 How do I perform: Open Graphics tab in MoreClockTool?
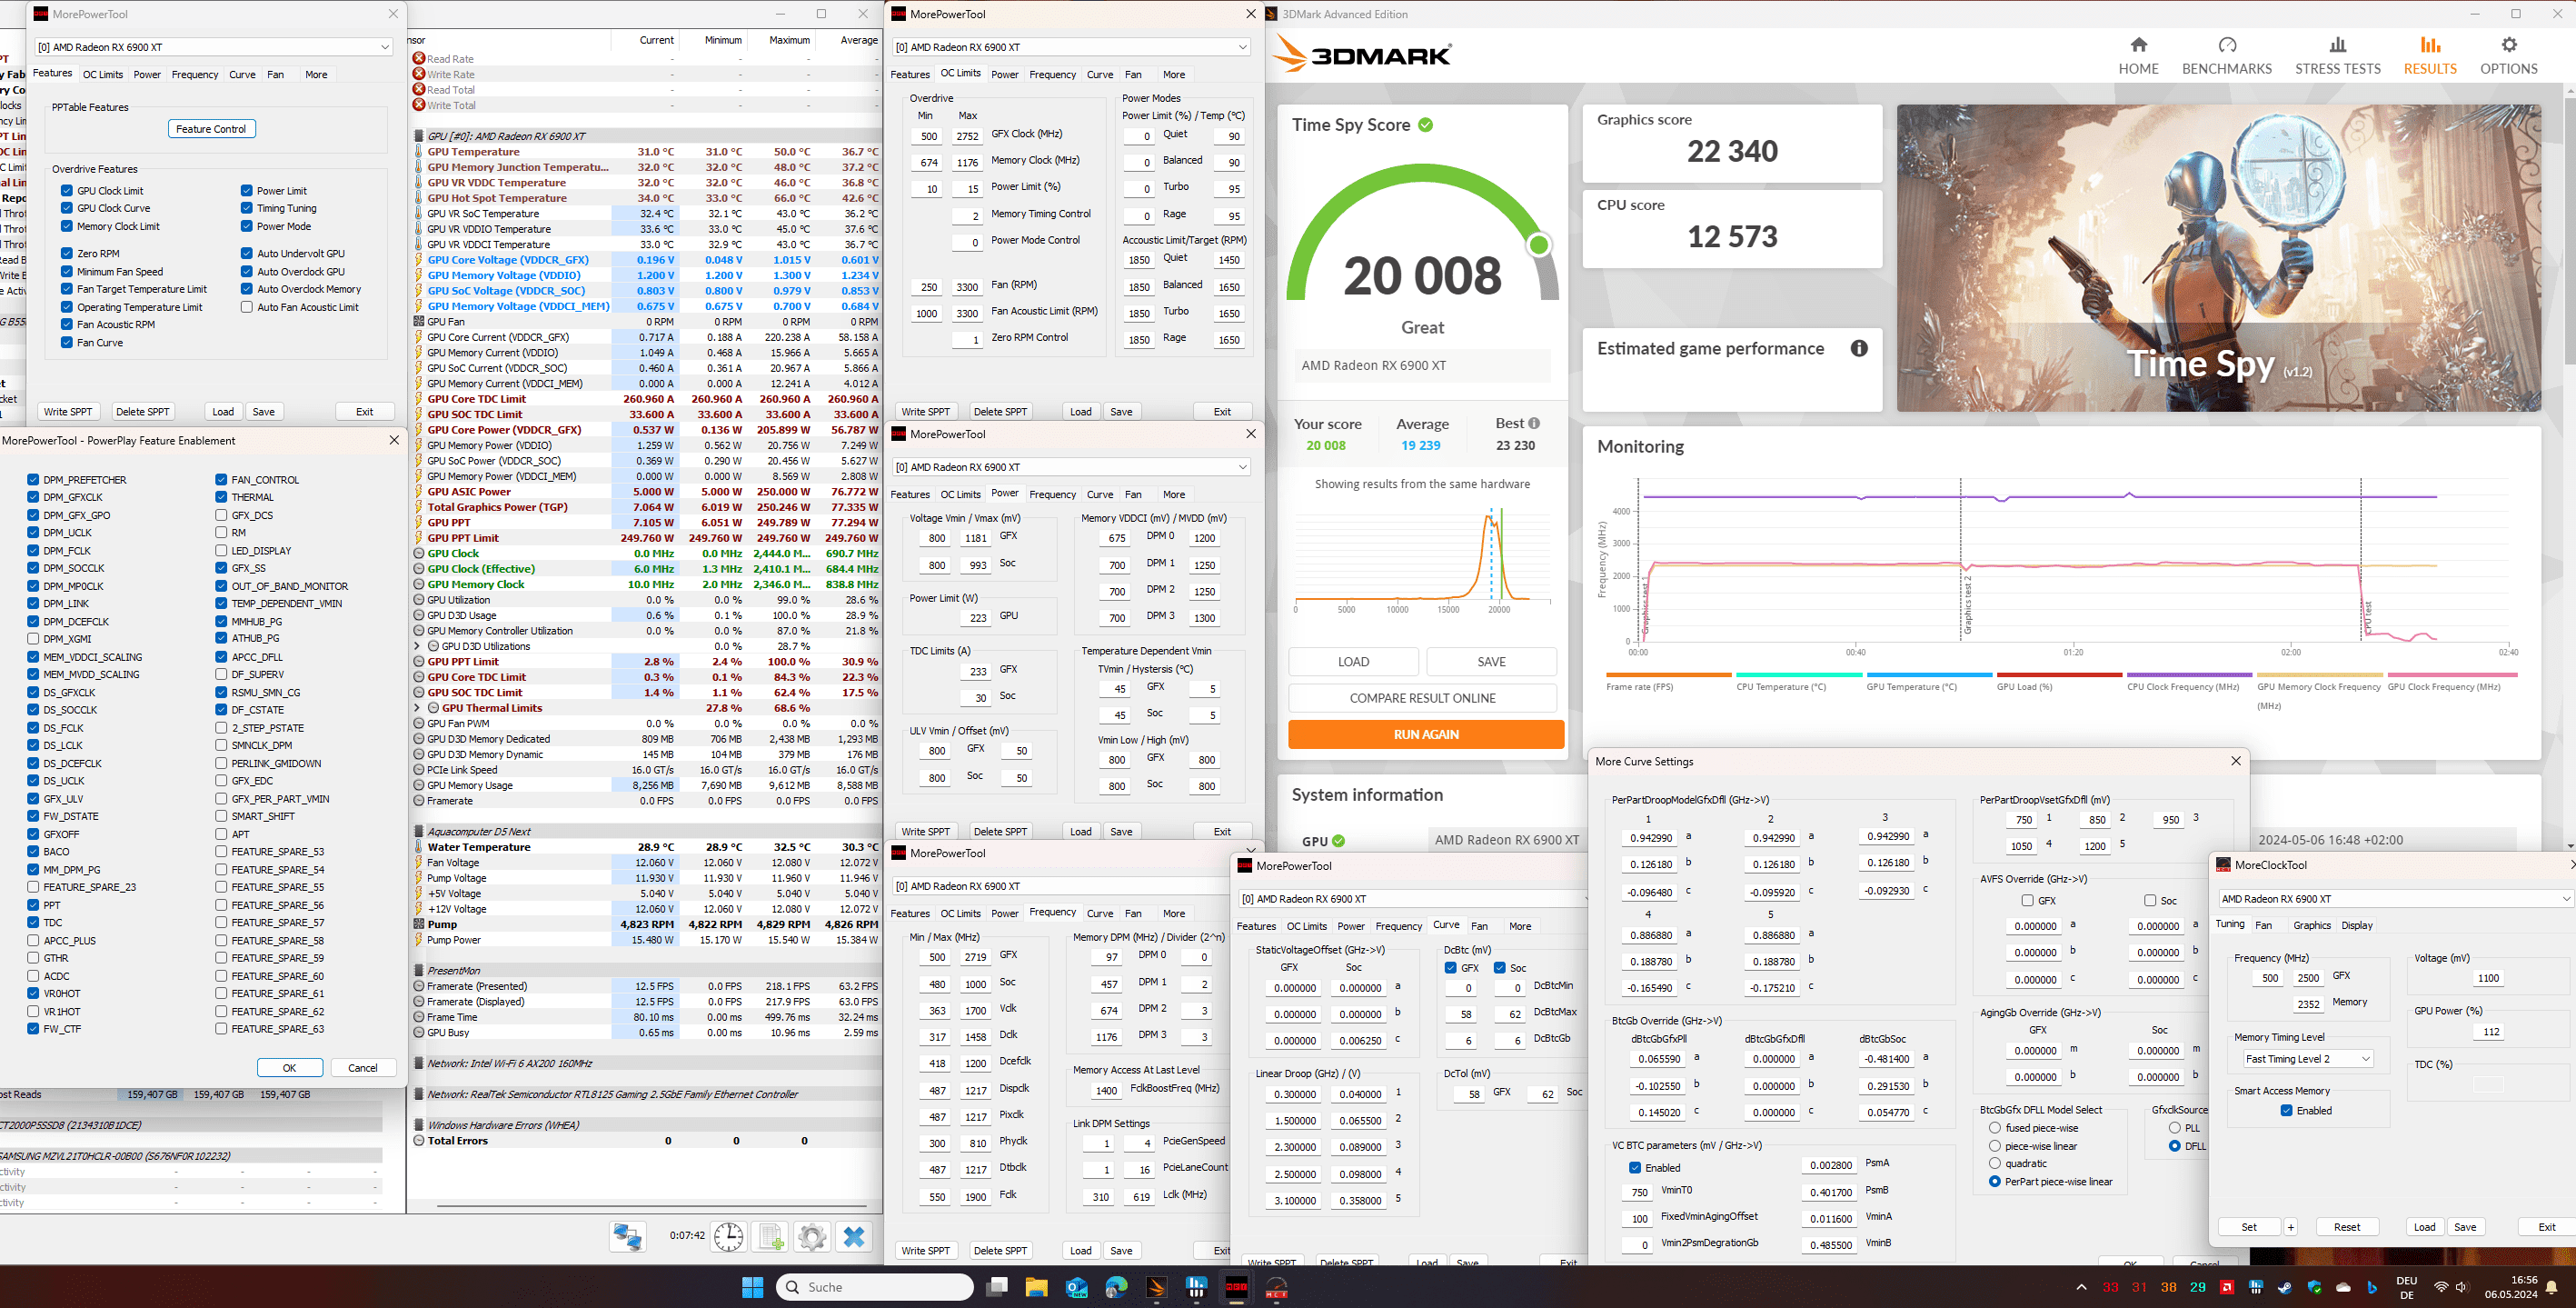click(x=2311, y=925)
